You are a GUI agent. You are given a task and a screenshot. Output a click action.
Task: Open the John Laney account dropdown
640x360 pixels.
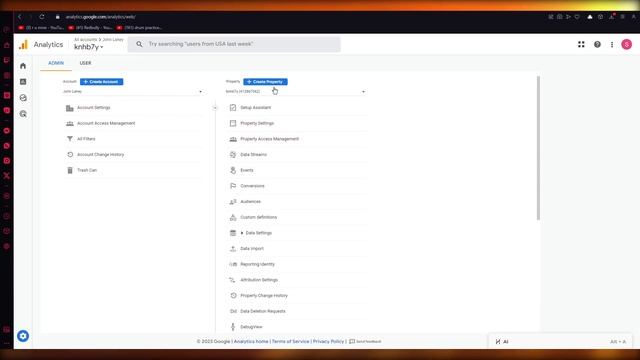132,91
